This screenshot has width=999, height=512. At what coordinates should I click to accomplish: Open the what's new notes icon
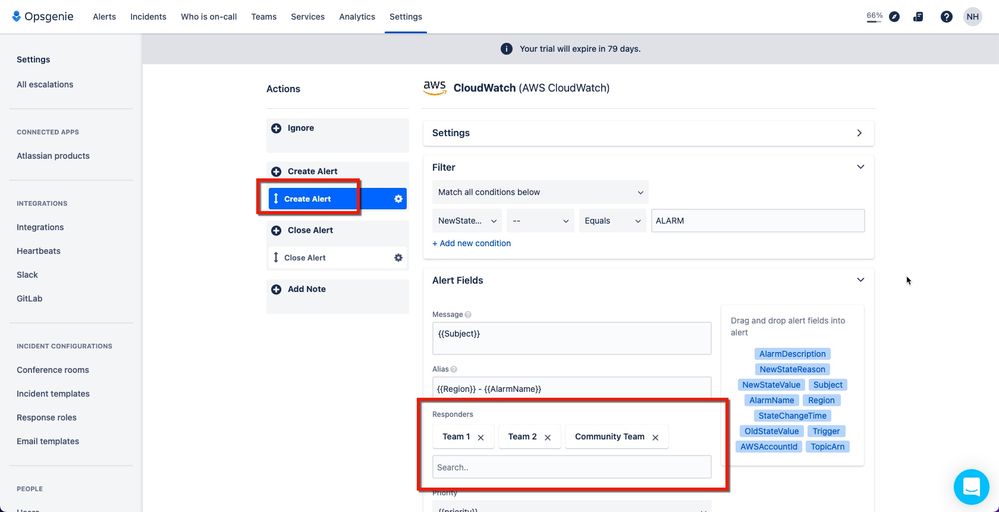click(x=918, y=17)
